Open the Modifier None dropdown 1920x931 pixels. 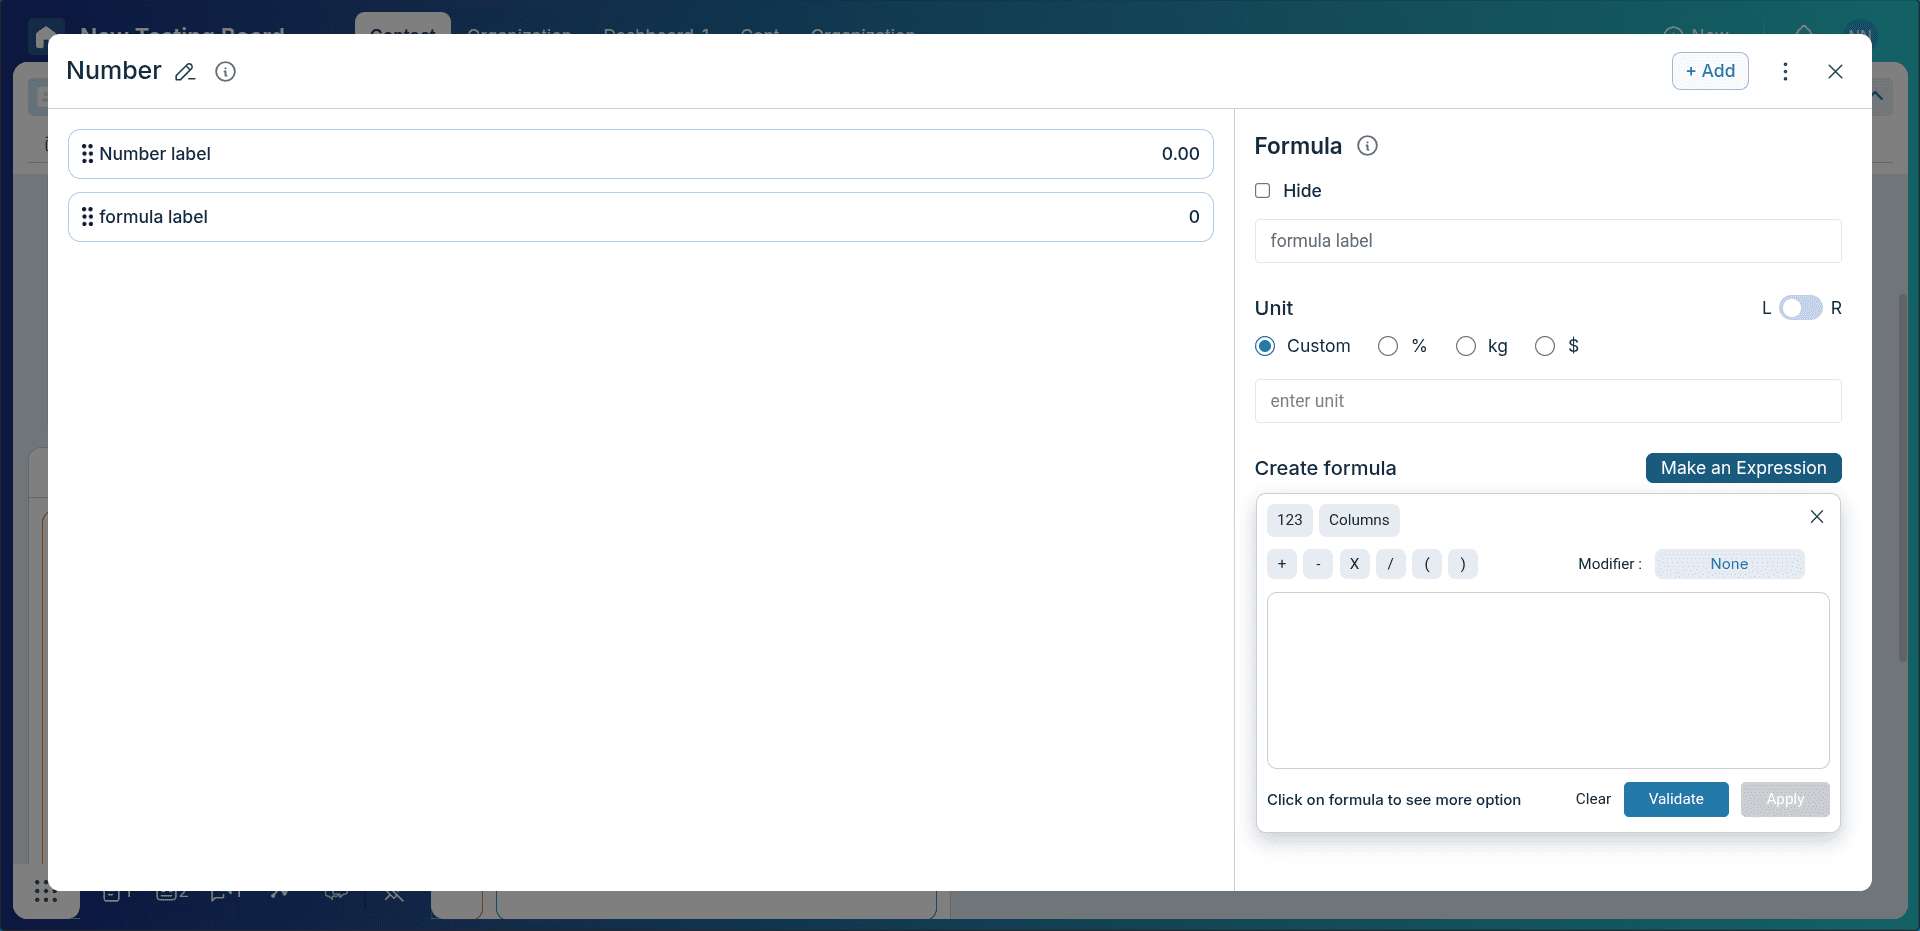[x=1729, y=563]
